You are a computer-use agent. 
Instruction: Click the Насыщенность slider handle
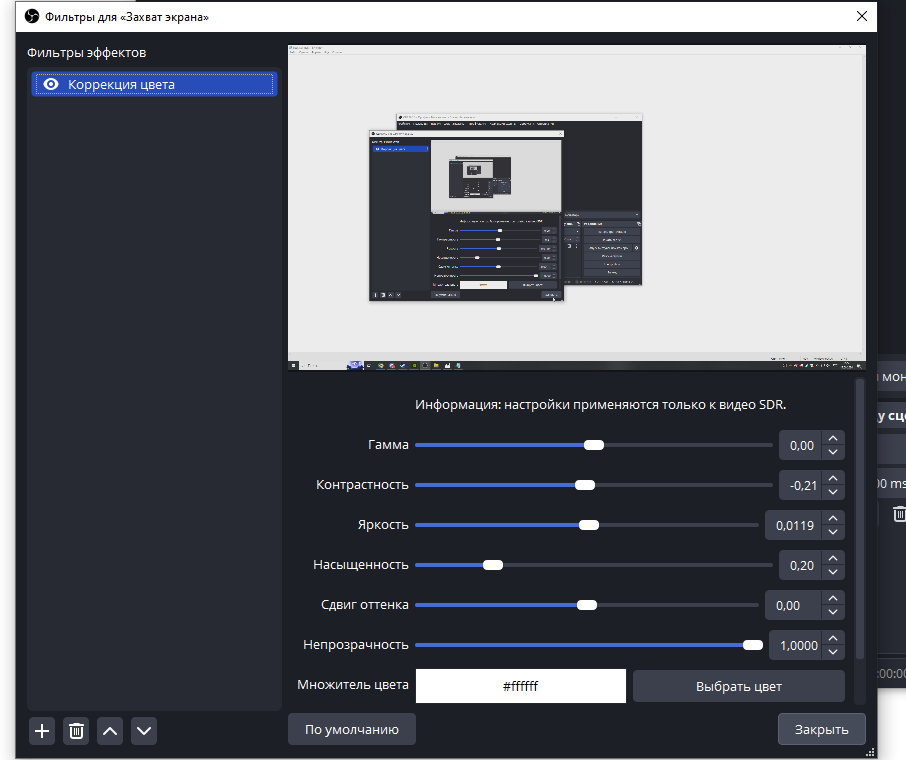(493, 565)
